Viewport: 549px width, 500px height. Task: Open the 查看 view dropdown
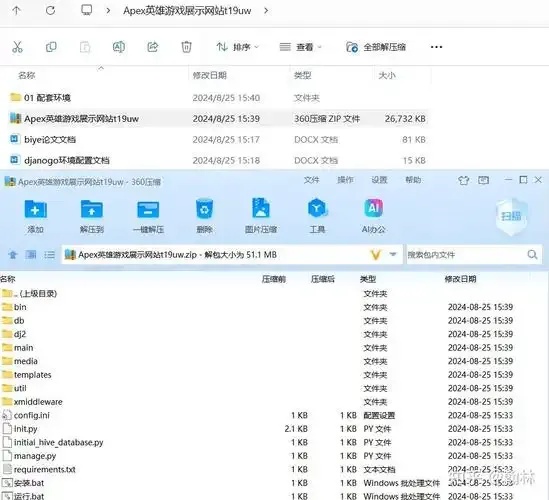tap(300, 47)
